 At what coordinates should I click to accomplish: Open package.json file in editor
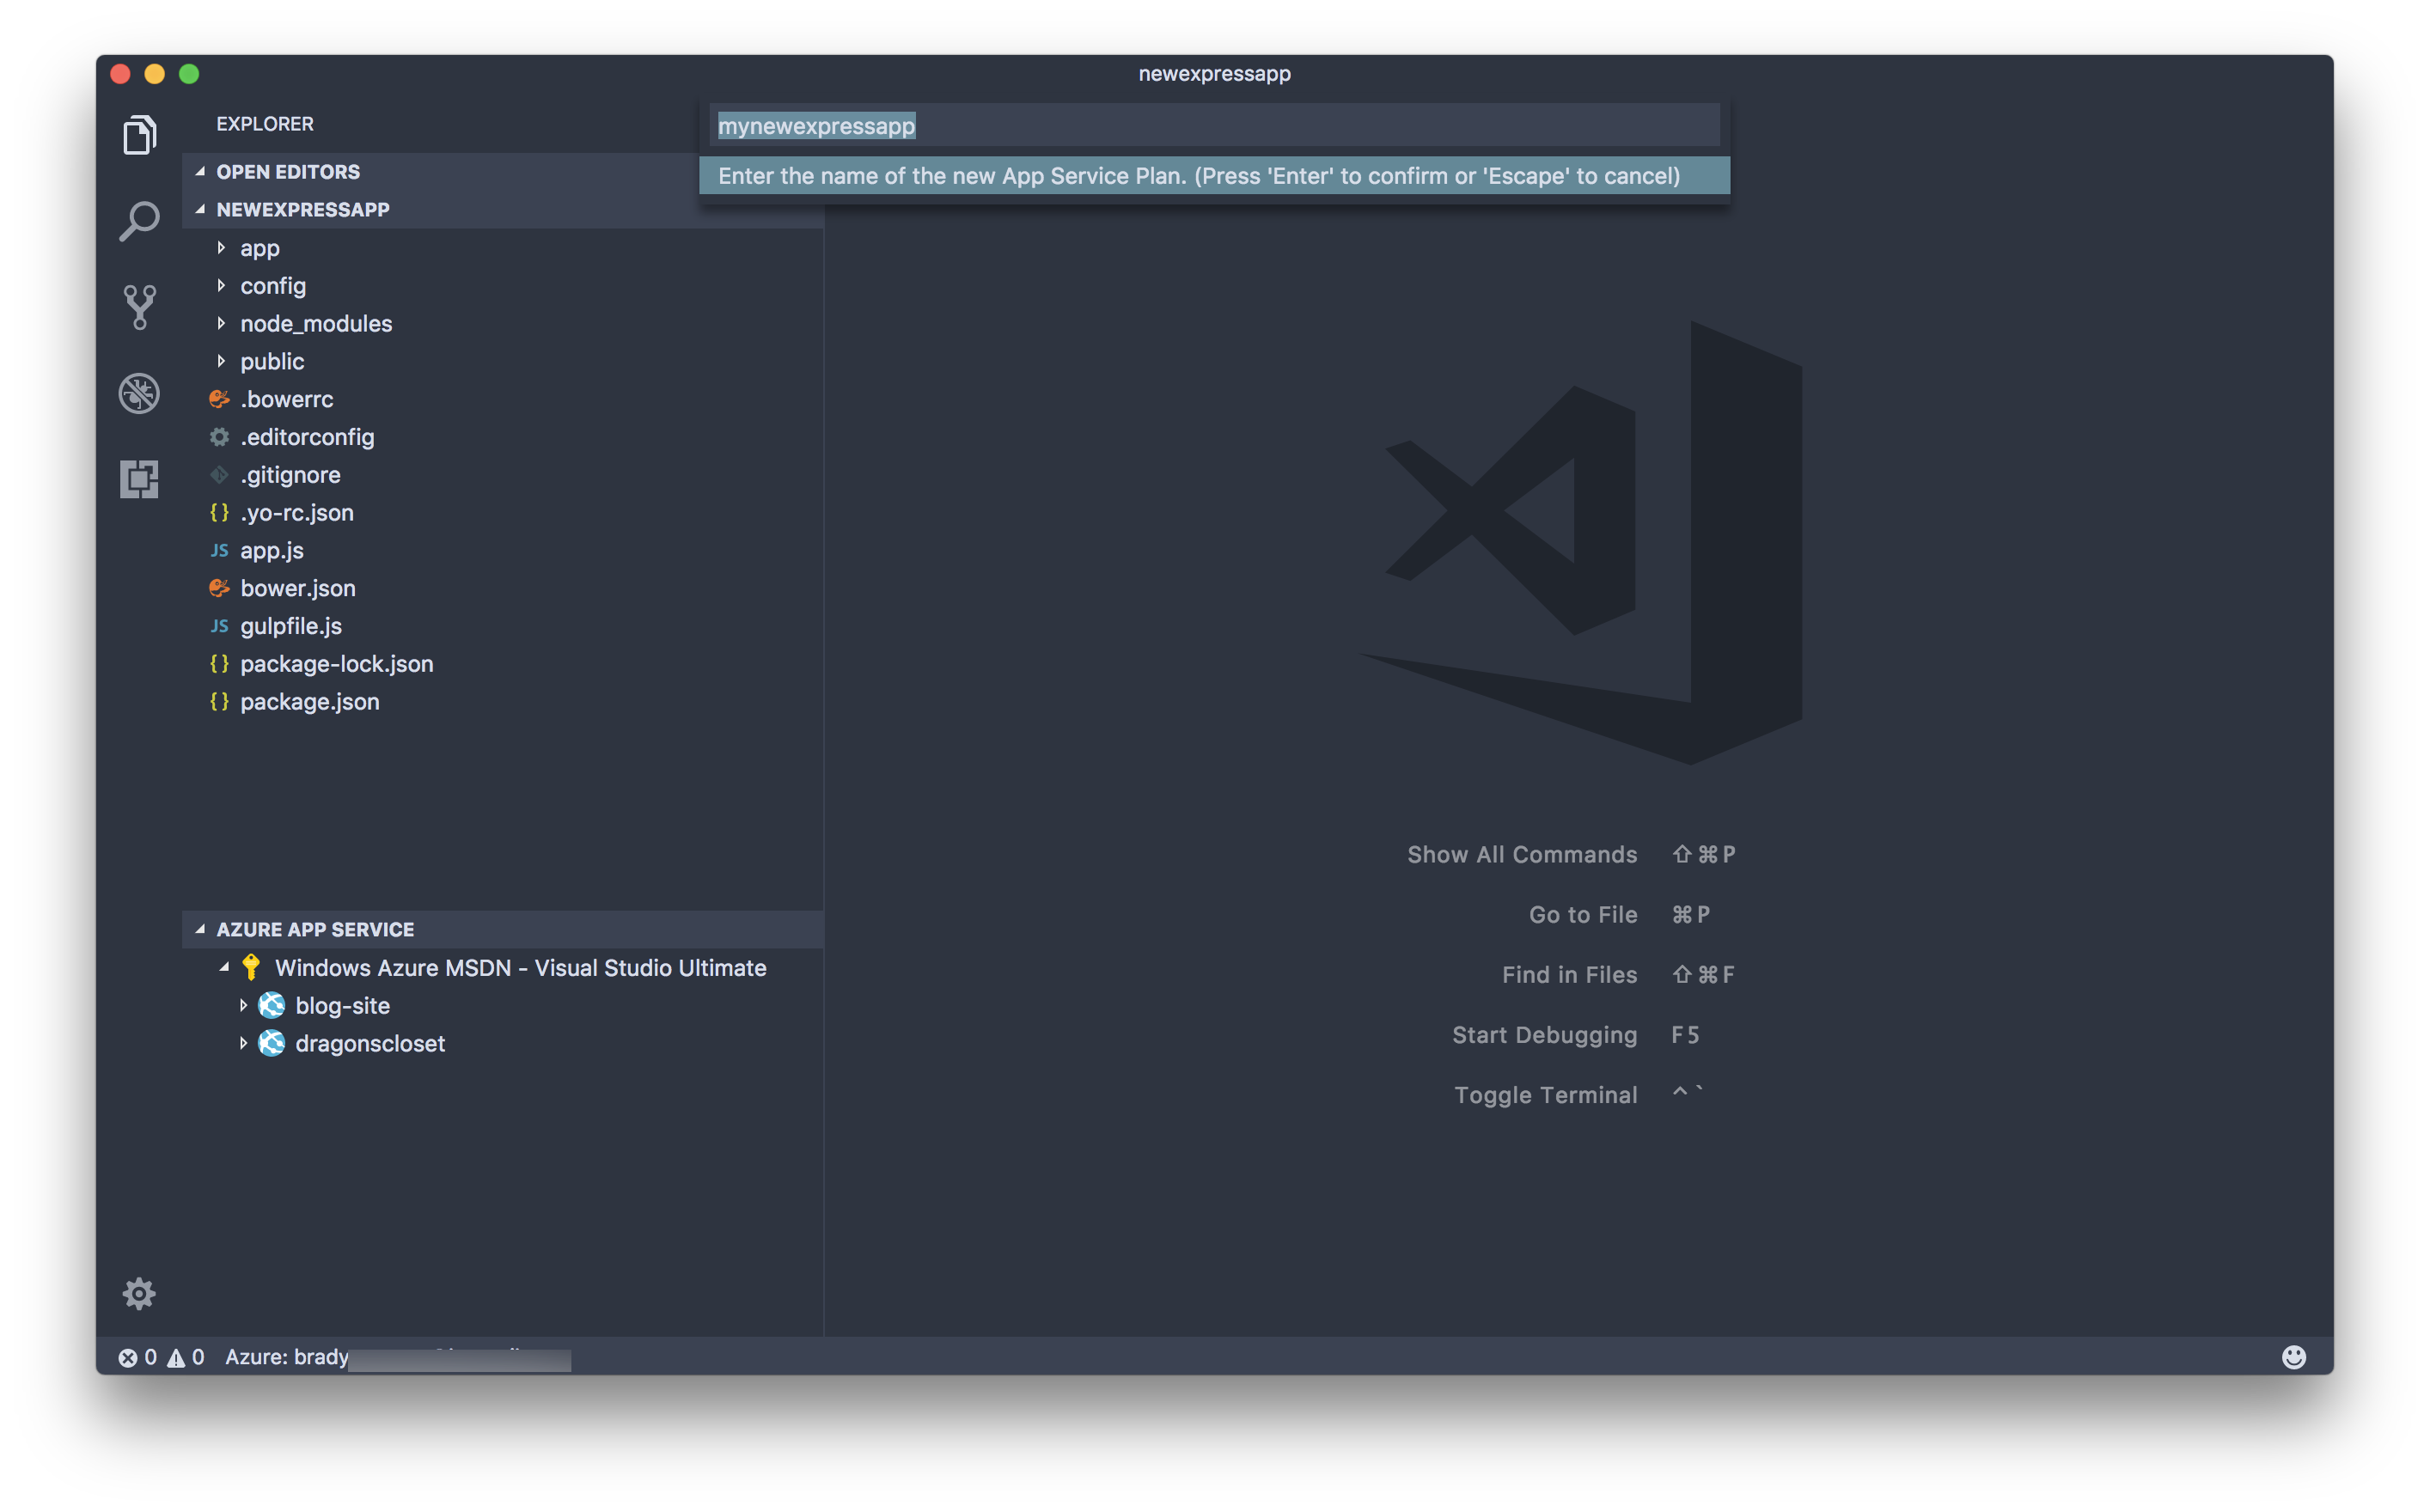pyautogui.click(x=310, y=698)
